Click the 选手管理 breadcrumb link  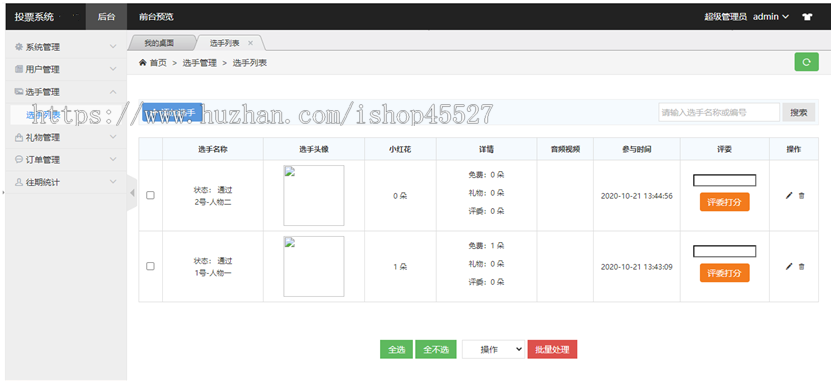(200, 63)
